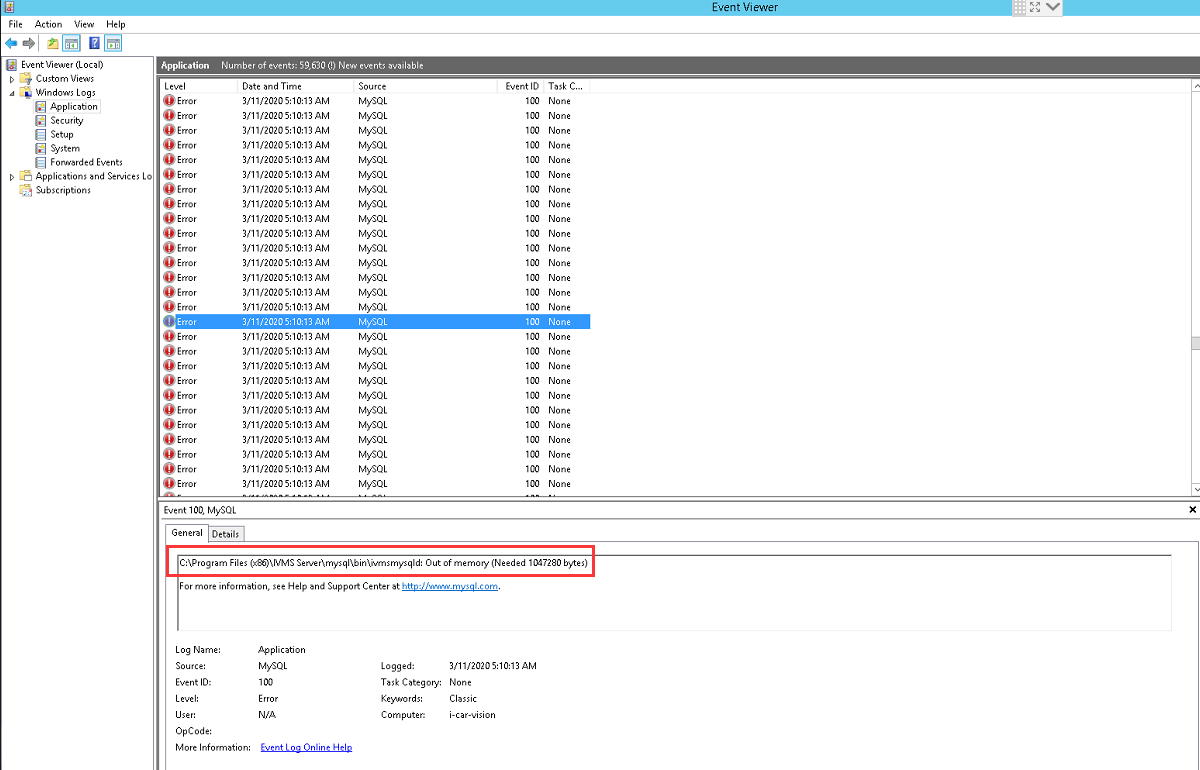The height and width of the screenshot is (770, 1200).
Task: Open the http://www.mysql.com link
Action: (450, 586)
